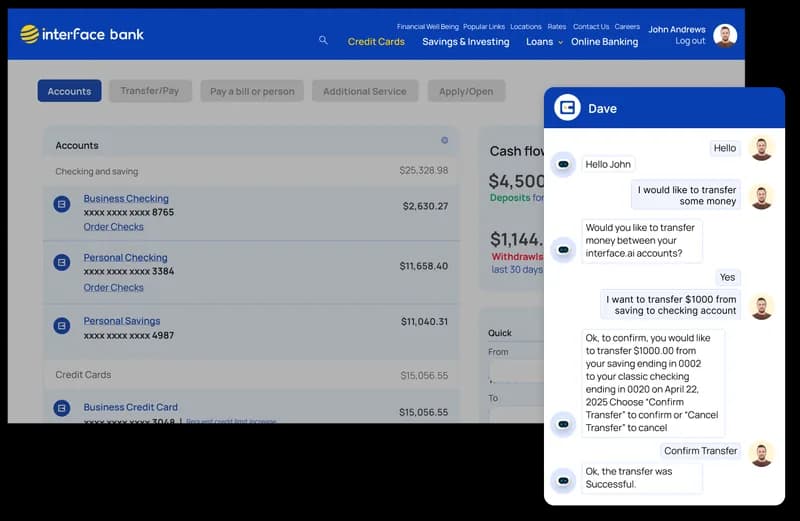Click the John Andrews user name

point(677,30)
